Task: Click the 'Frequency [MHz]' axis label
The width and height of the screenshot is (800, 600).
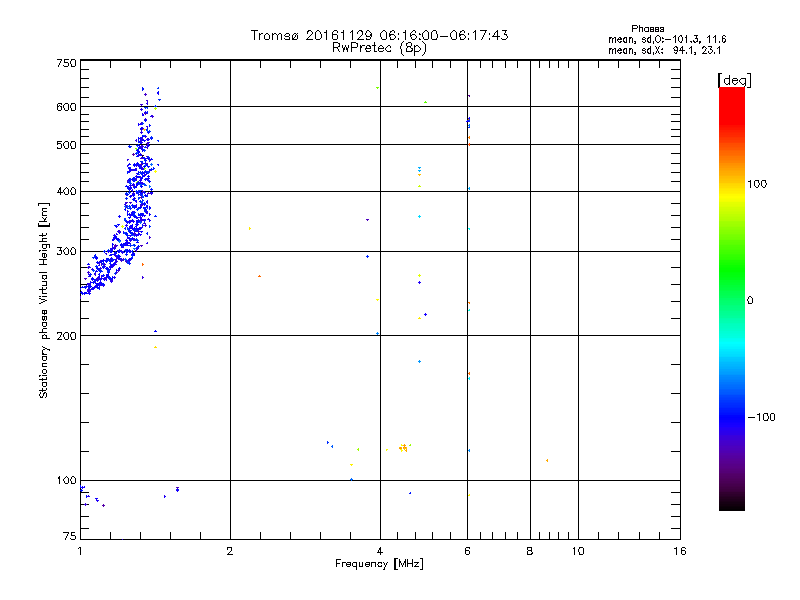Action: pos(379,564)
